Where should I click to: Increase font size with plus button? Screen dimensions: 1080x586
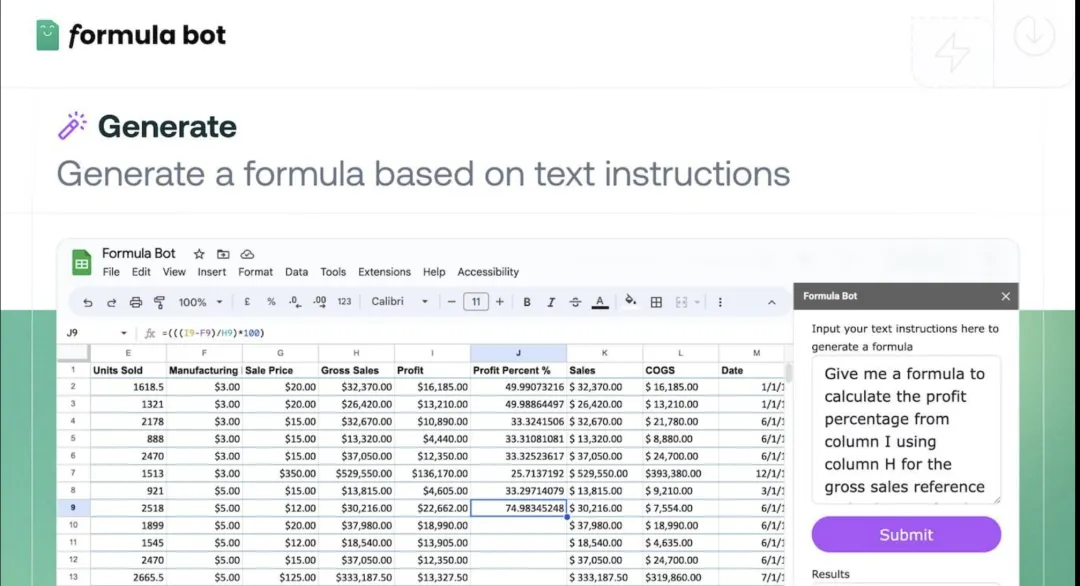point(499,302)
